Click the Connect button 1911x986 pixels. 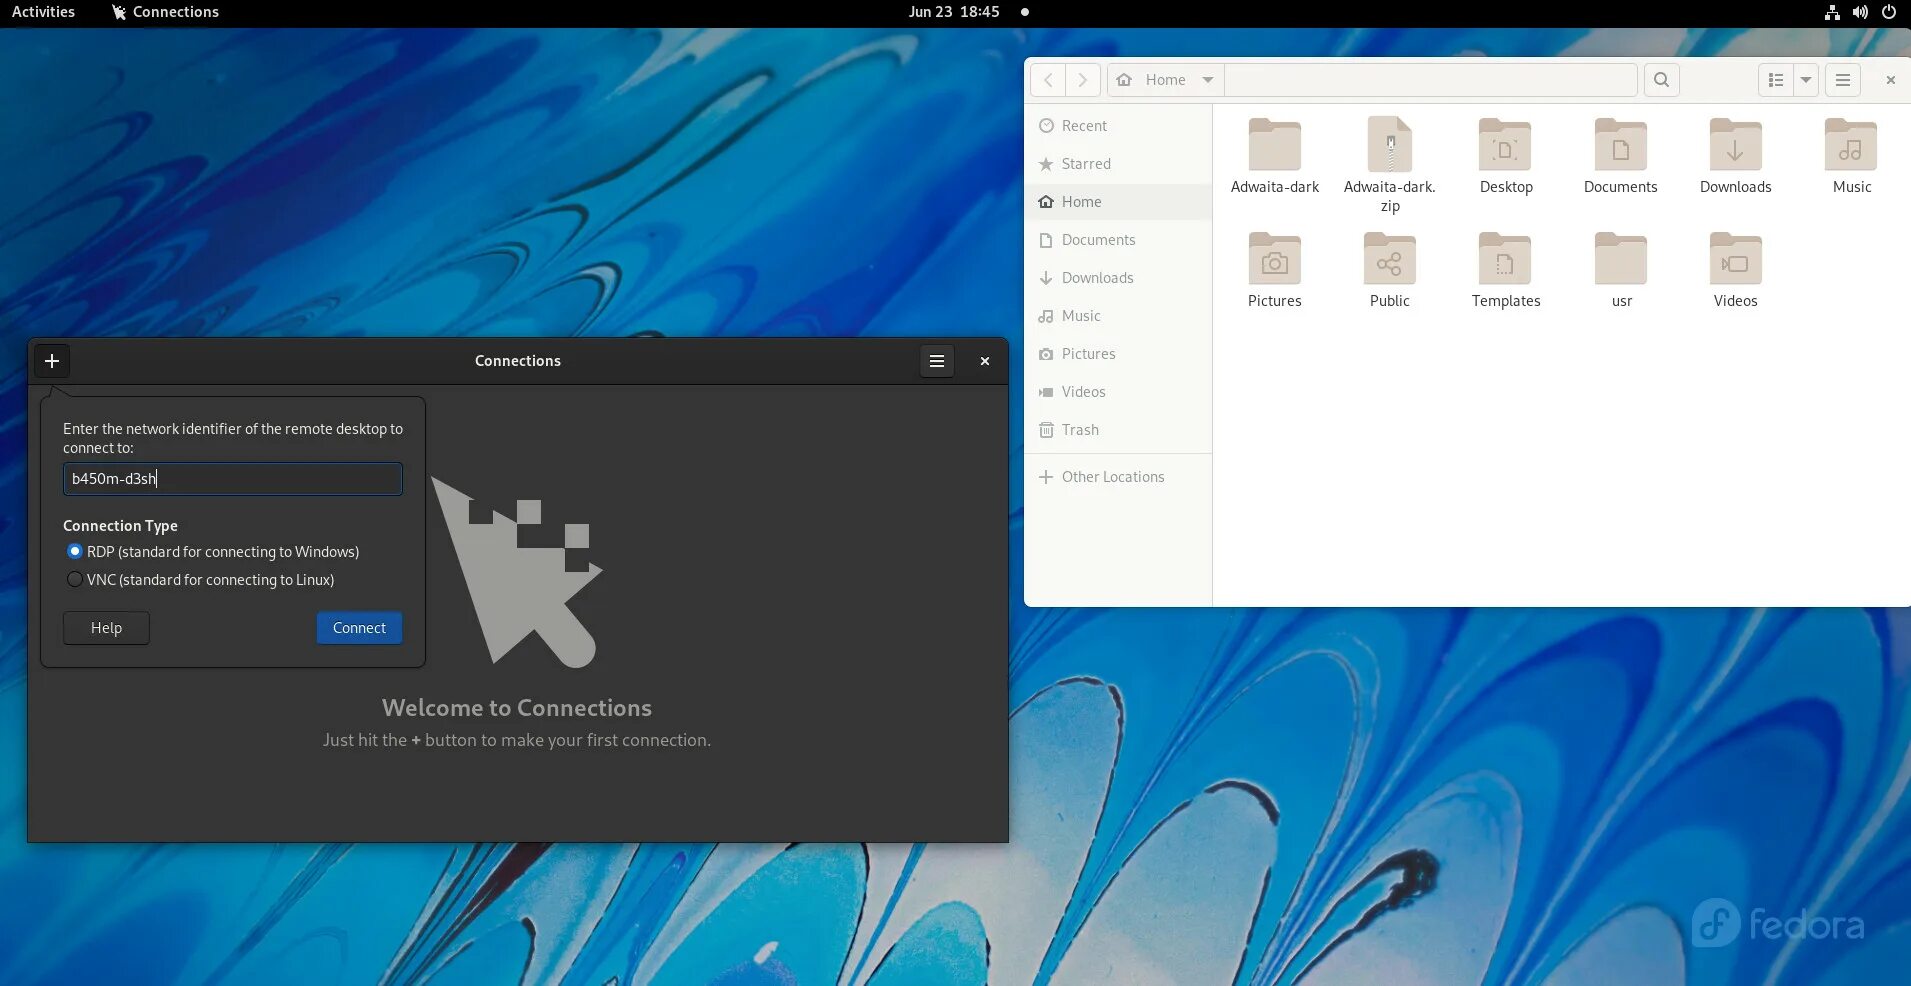pos(359,628)
